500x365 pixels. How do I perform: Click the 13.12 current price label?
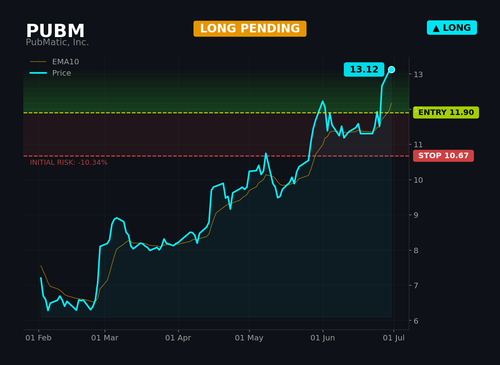[x=364, y=69]
